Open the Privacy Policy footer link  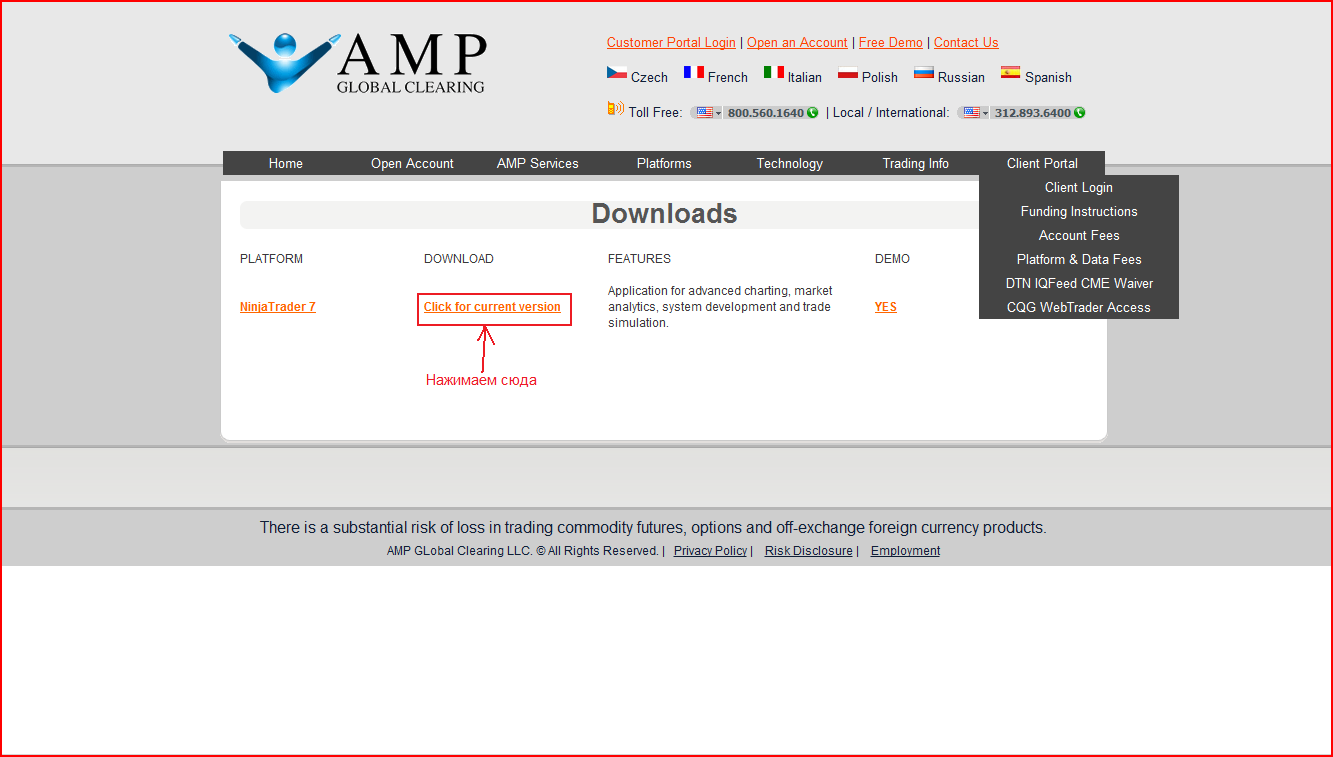(710, 551)
